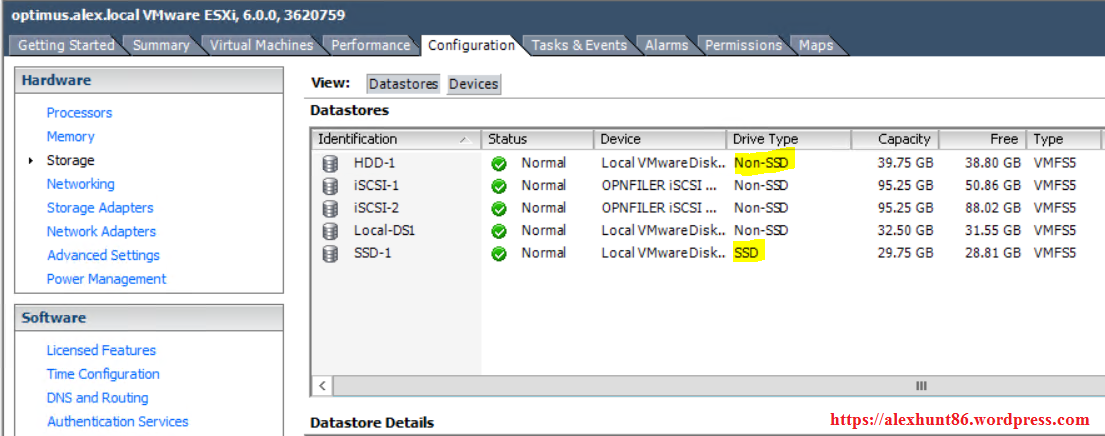Select the Configuration tab
The image size is (1105, 436).
(x=471, y=45)
